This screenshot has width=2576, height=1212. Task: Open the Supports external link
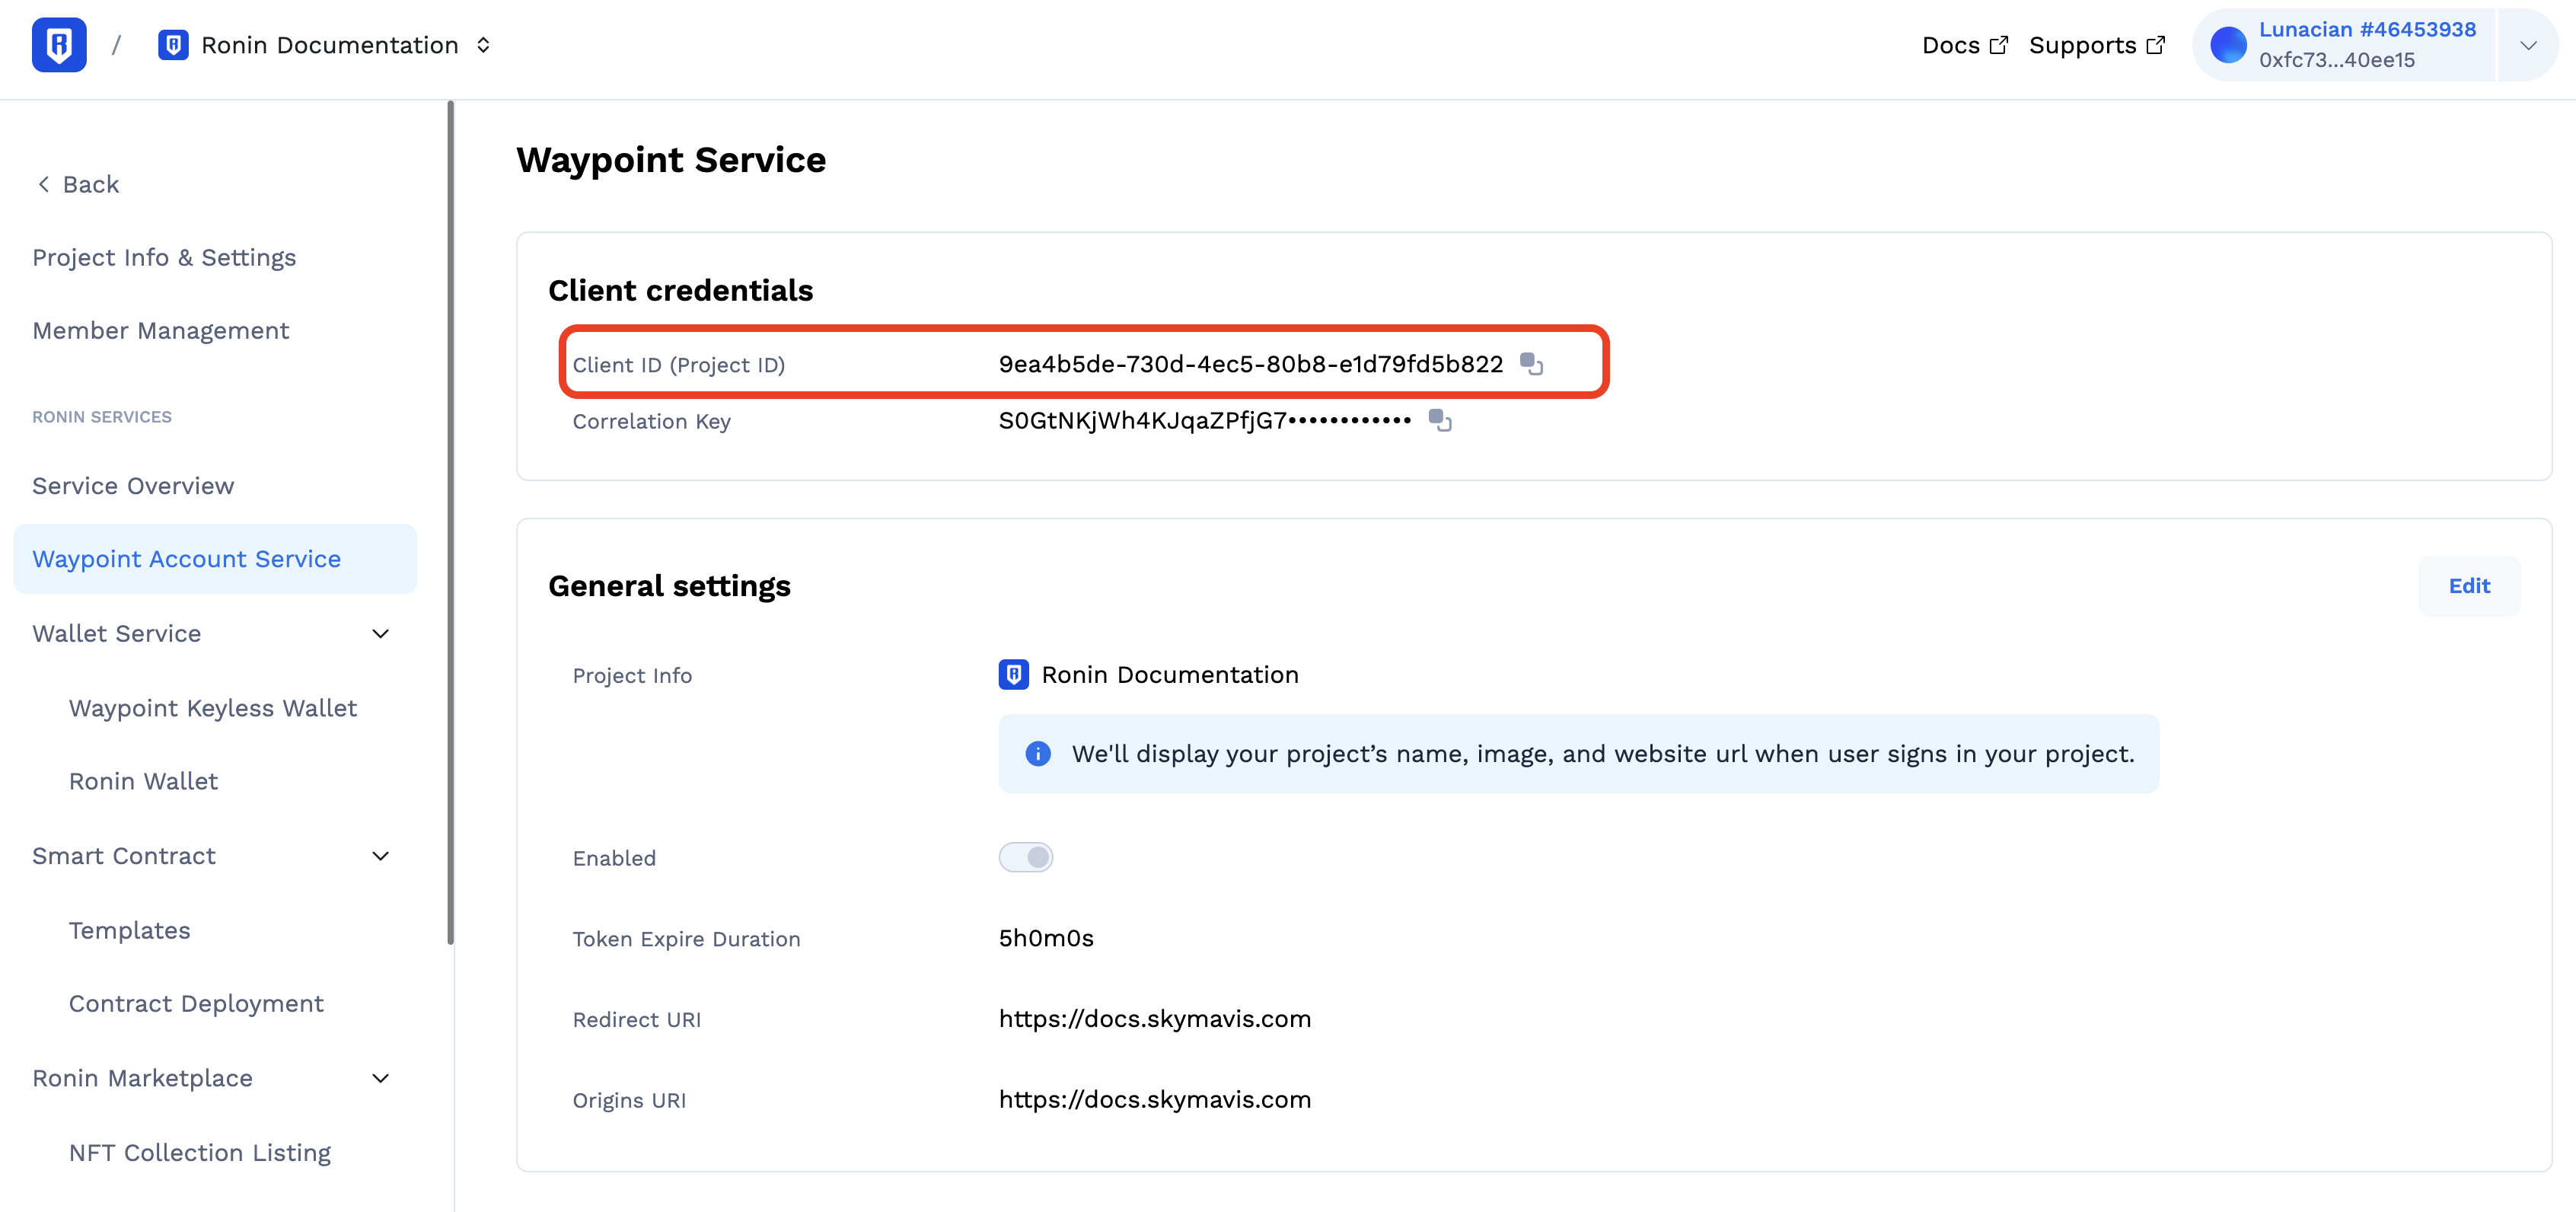[x=2096, y=45]
